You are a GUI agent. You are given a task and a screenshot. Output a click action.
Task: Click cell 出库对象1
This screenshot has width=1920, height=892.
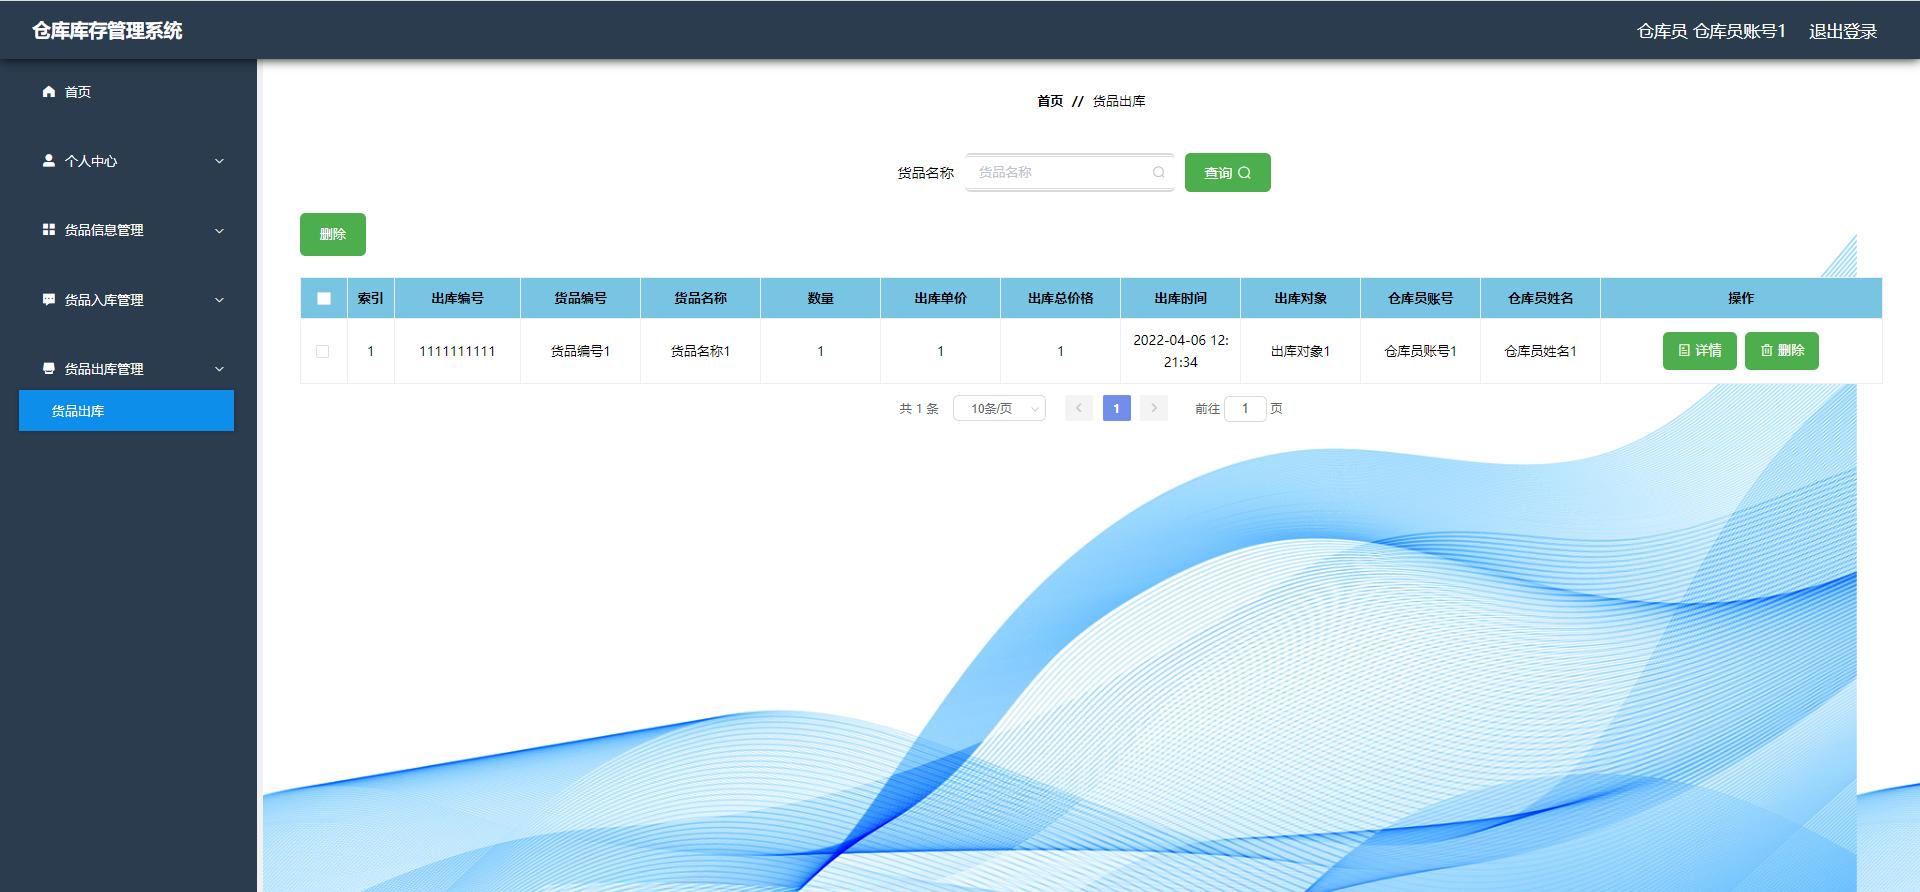[1300, 351]
